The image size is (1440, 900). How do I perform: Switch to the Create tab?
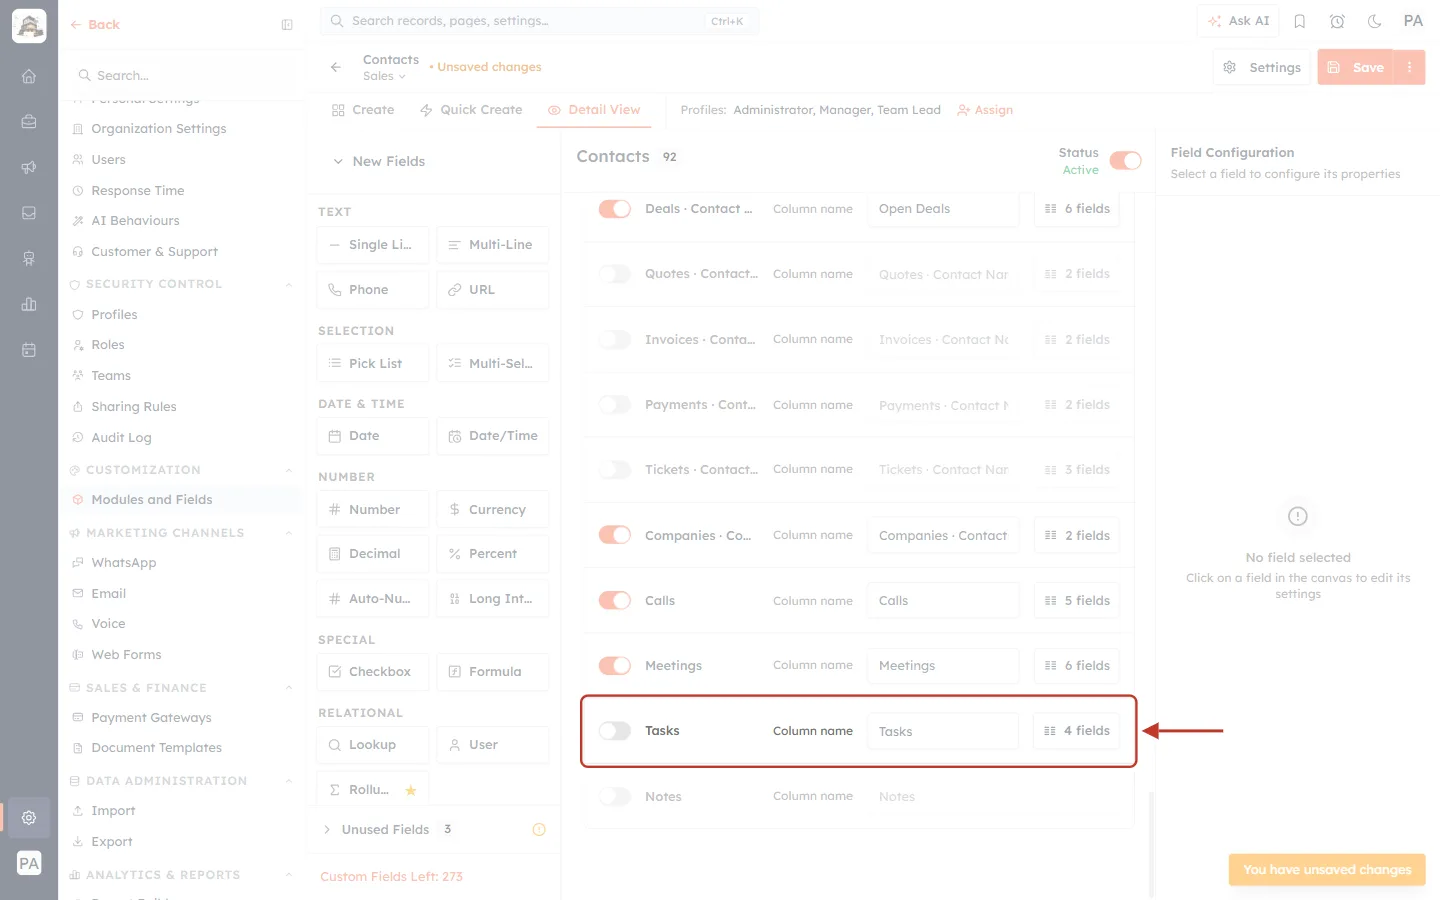[363, 110]
